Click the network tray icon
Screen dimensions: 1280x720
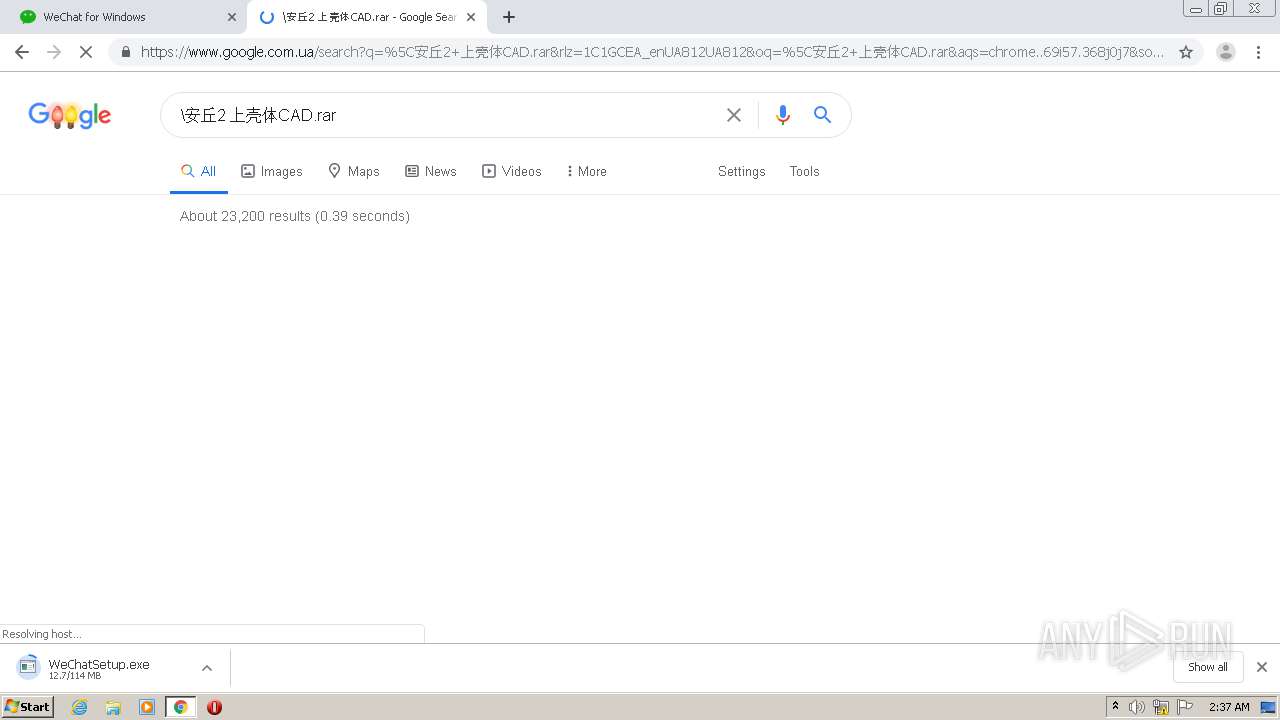point(1161,707)
